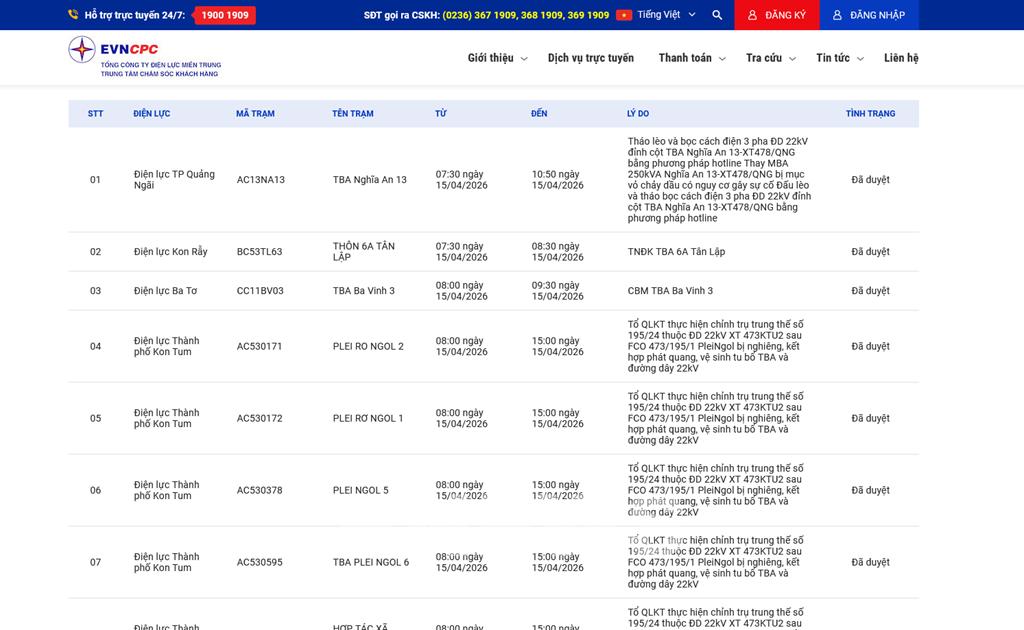
Task: Go to the Liên hệ page
Action: (x=901, y=58)
